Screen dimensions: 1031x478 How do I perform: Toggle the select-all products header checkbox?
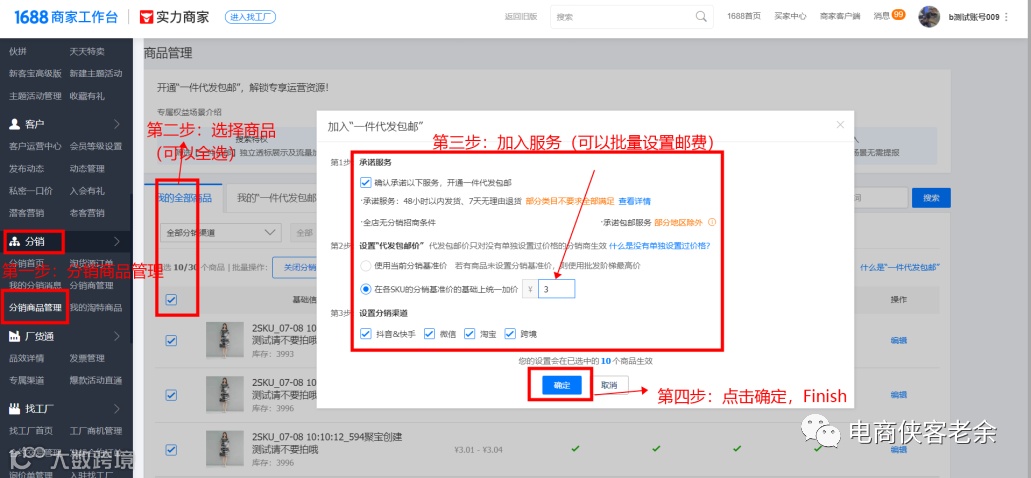171,299
